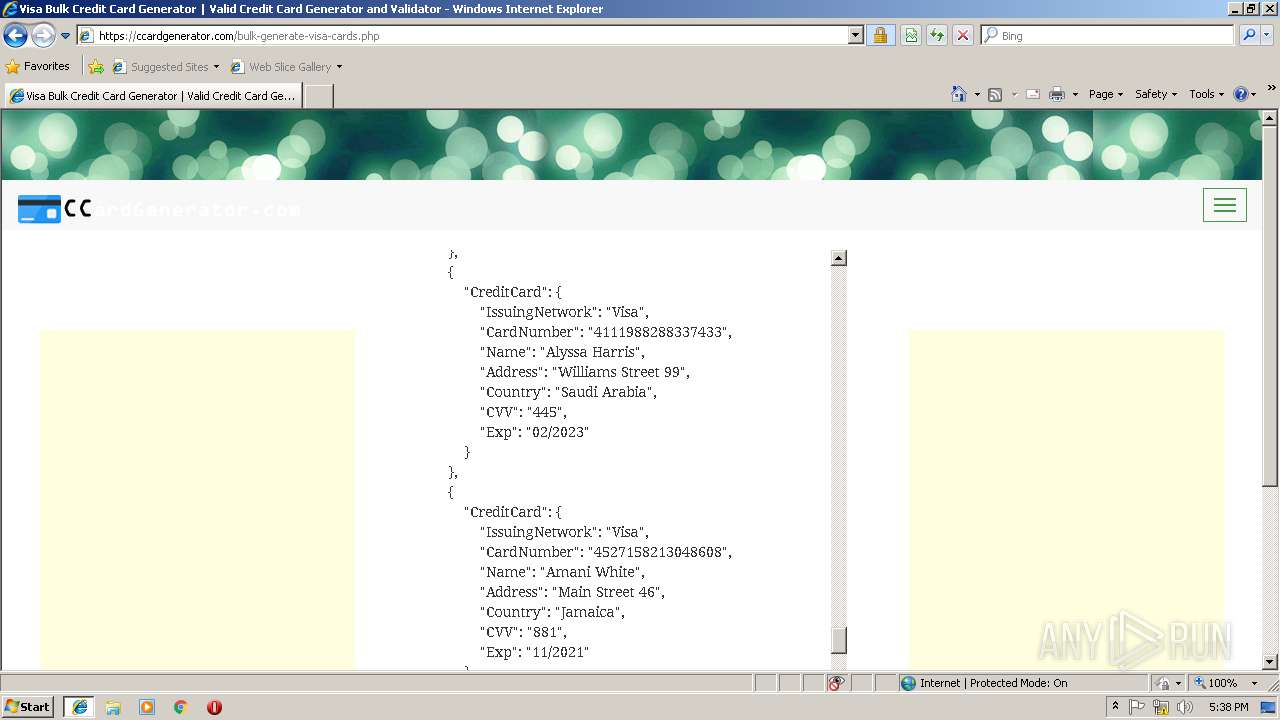Select the Visa Bulk Credit Card Generator tab
Image resolution: width=1280 pixels, height=720 pixels.
(153, 96)
